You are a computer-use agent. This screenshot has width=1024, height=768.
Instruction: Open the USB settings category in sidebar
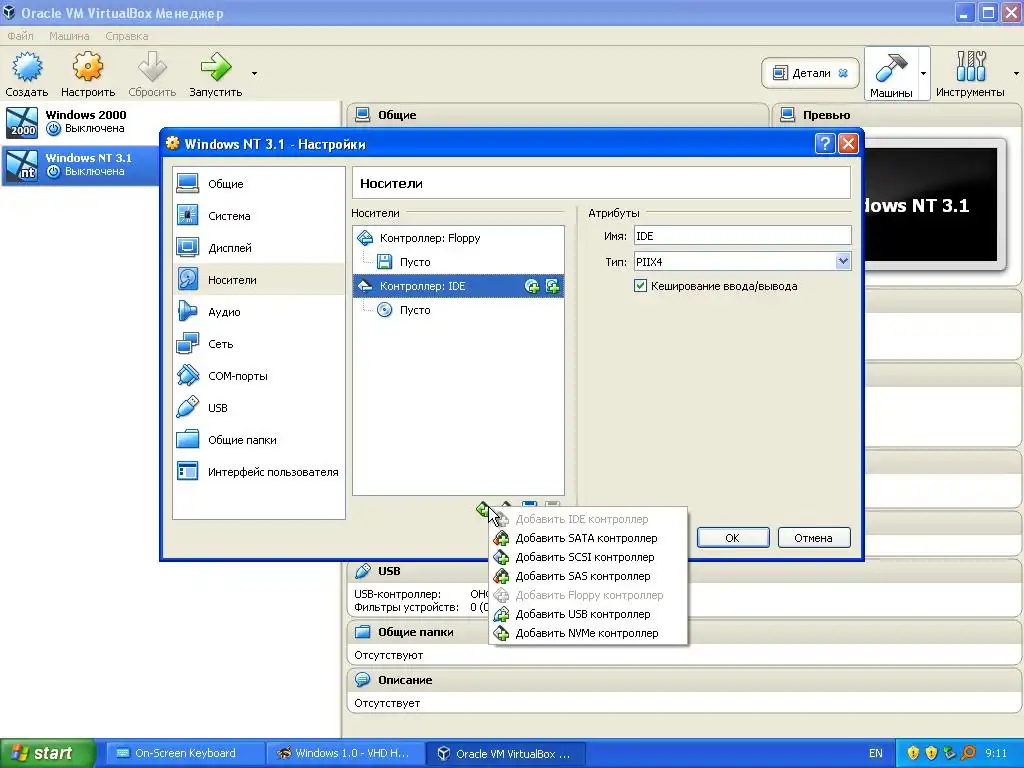[259, 408]
